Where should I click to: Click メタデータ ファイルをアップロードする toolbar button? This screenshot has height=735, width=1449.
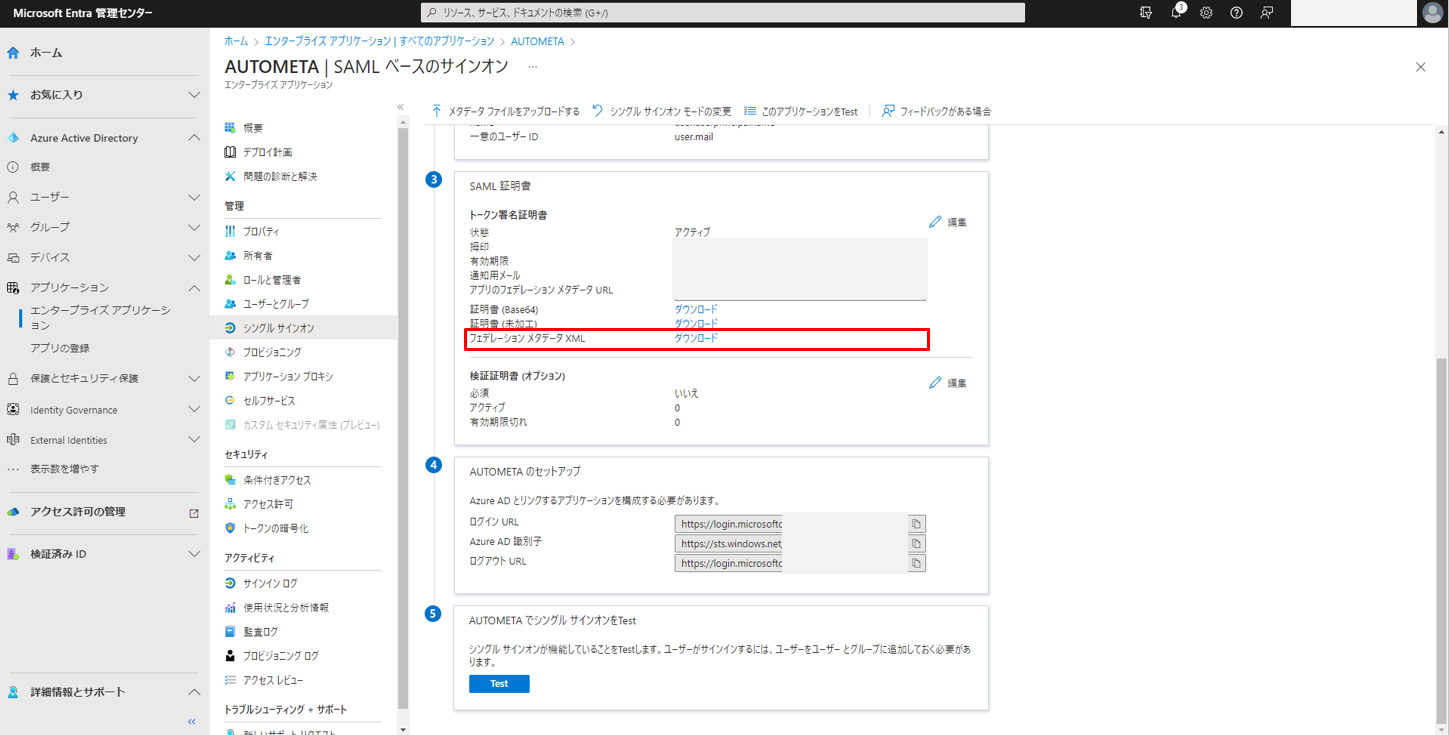pyautogui.click(x=506, y=111)
